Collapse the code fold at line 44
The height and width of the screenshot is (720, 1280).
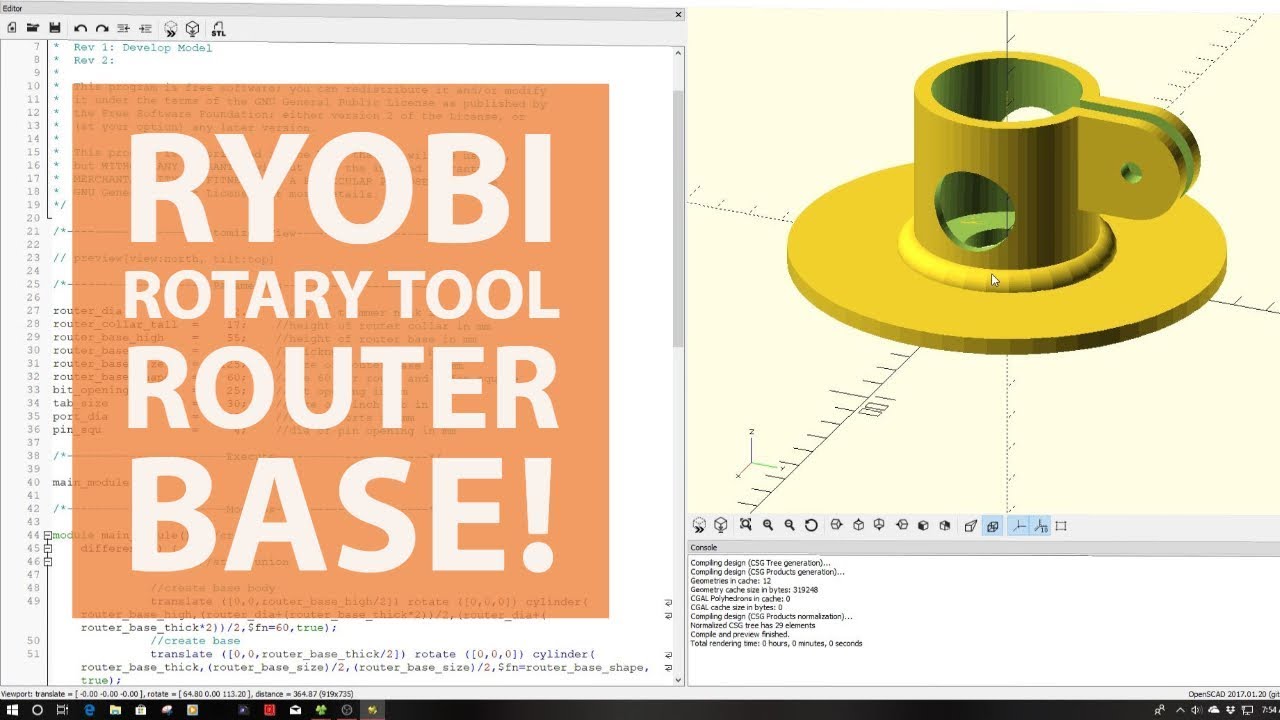tap(47, 536)
